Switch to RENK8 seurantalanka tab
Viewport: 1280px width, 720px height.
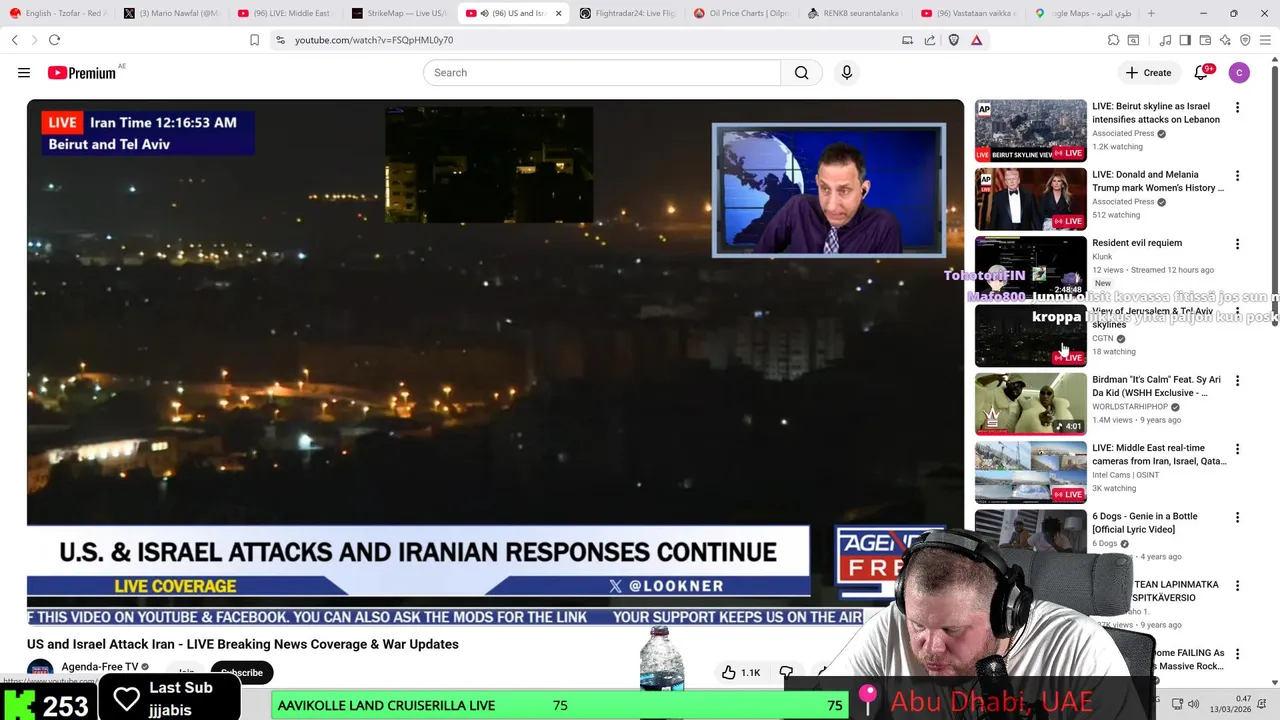pyautogui.click(x=855, y=14)
